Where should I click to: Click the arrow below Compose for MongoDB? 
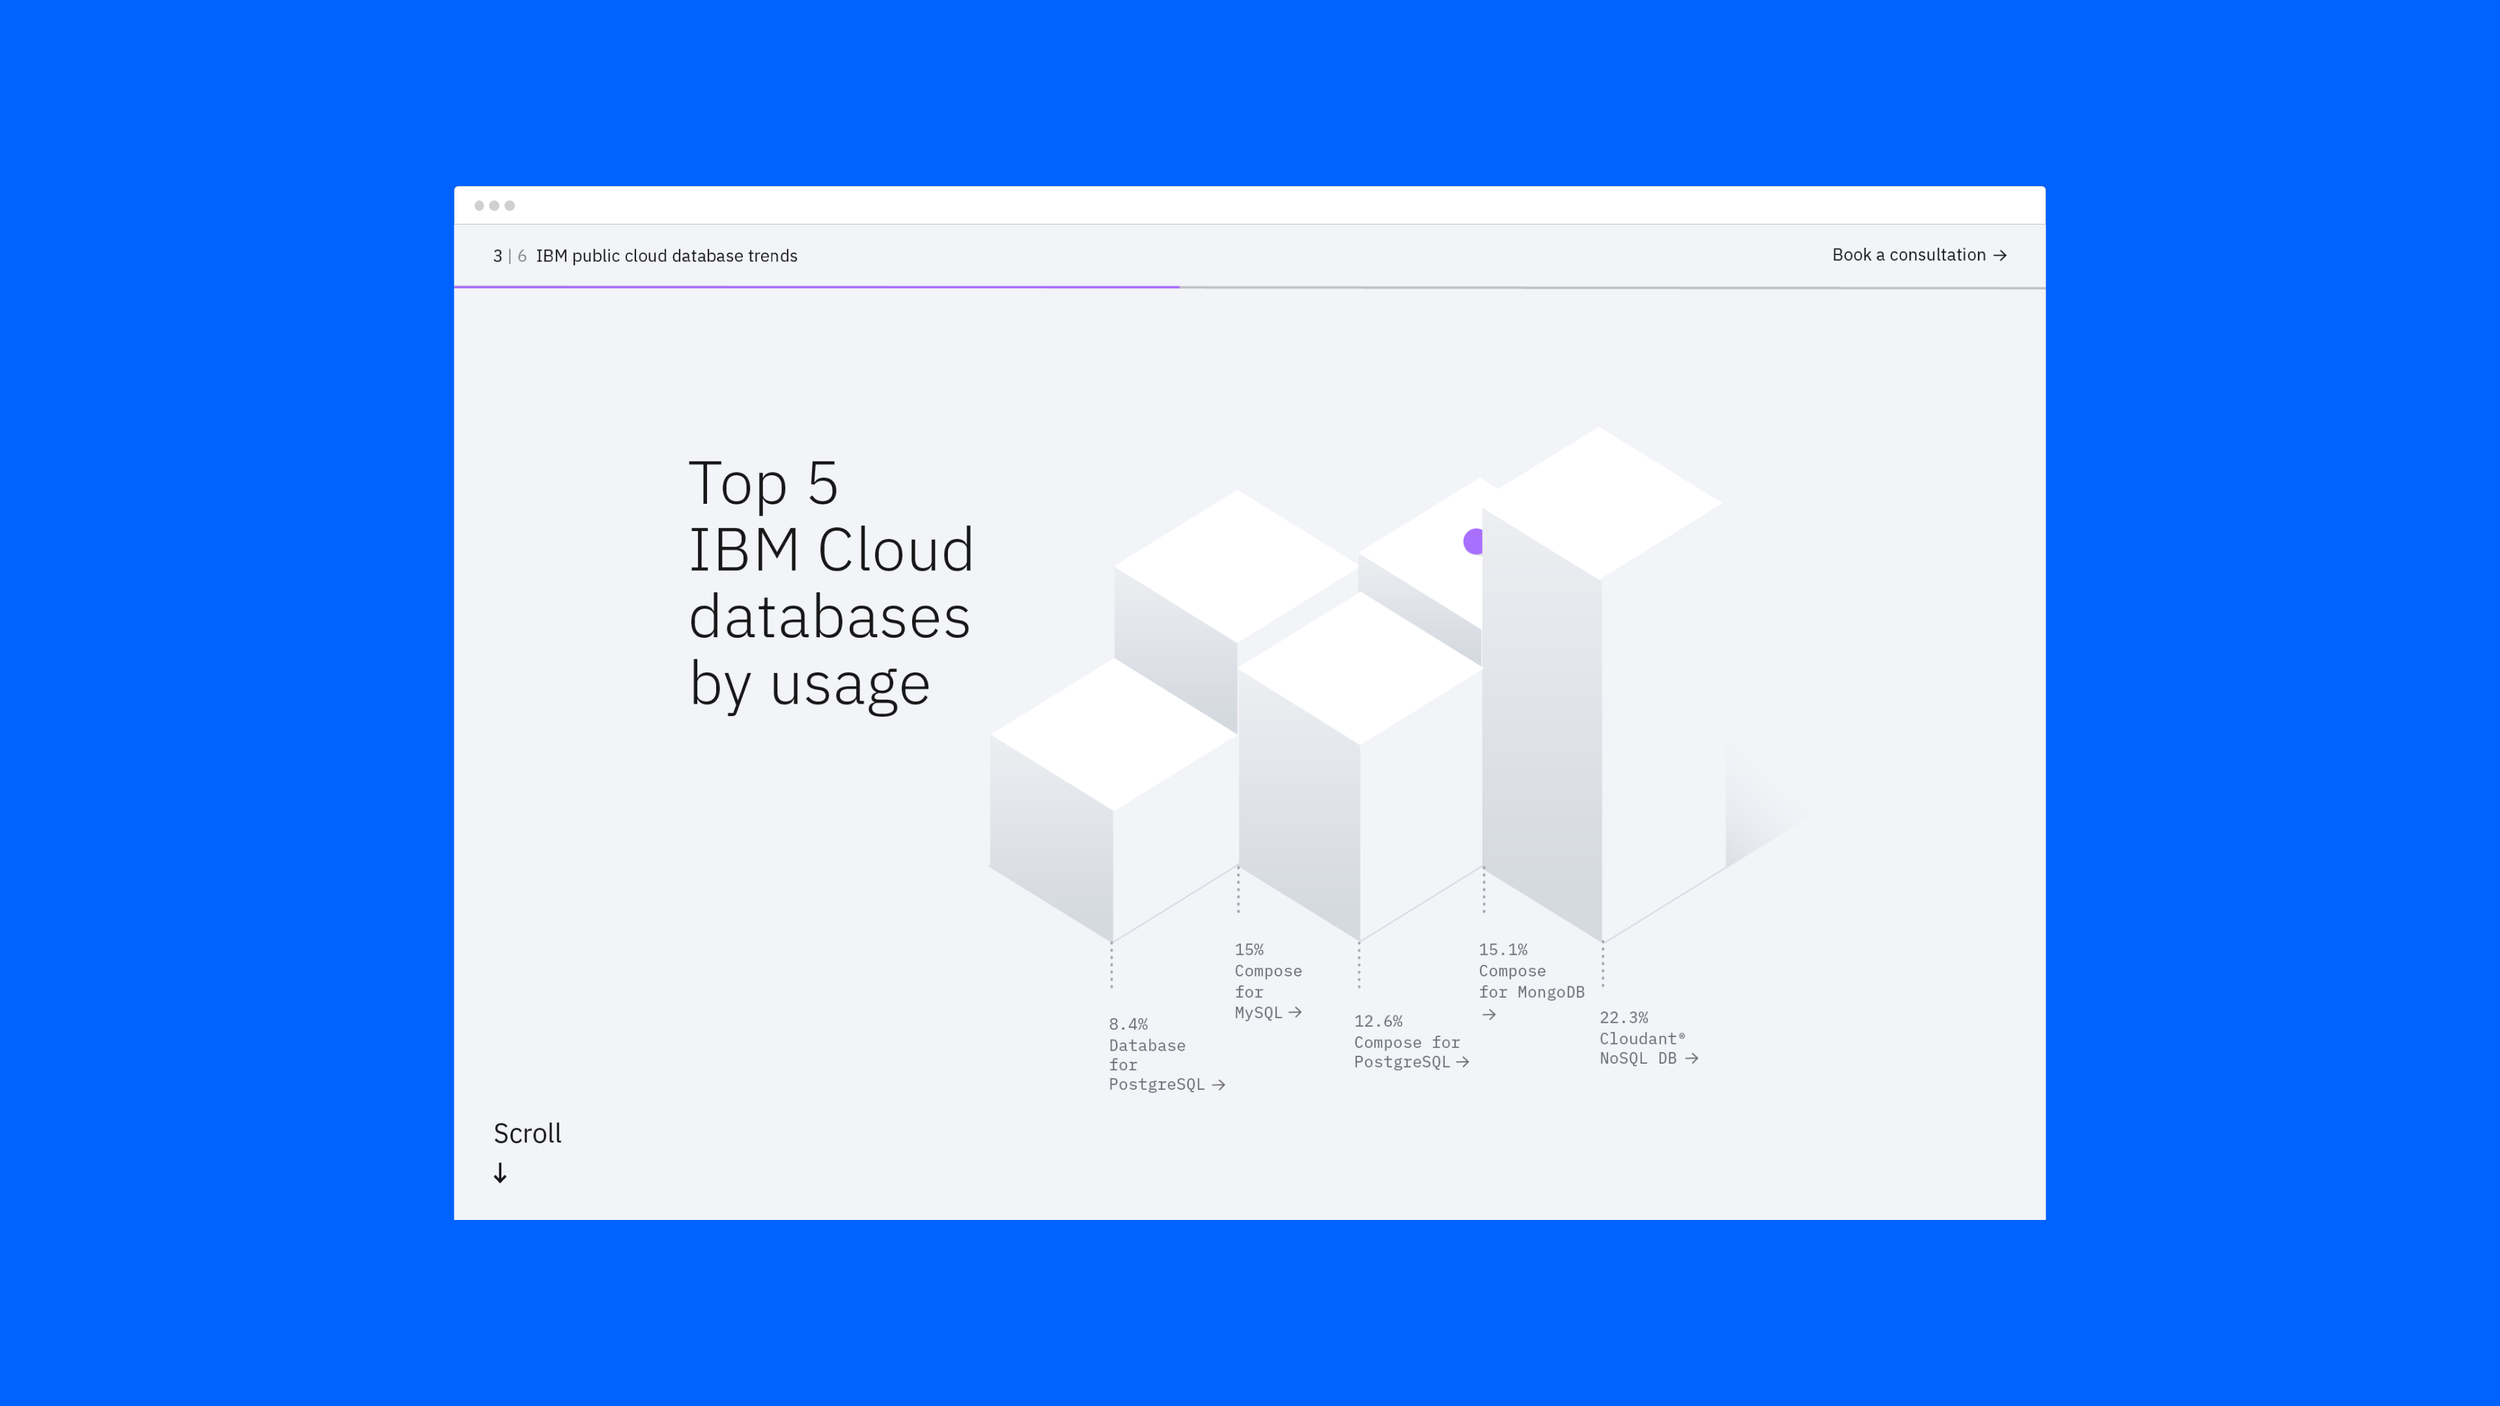tap(1489, 1015)
